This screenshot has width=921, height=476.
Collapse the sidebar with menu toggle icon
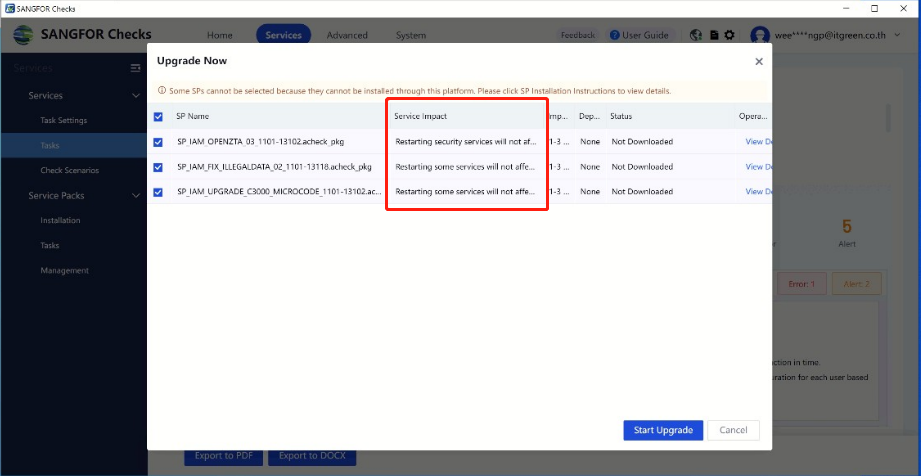136,68
